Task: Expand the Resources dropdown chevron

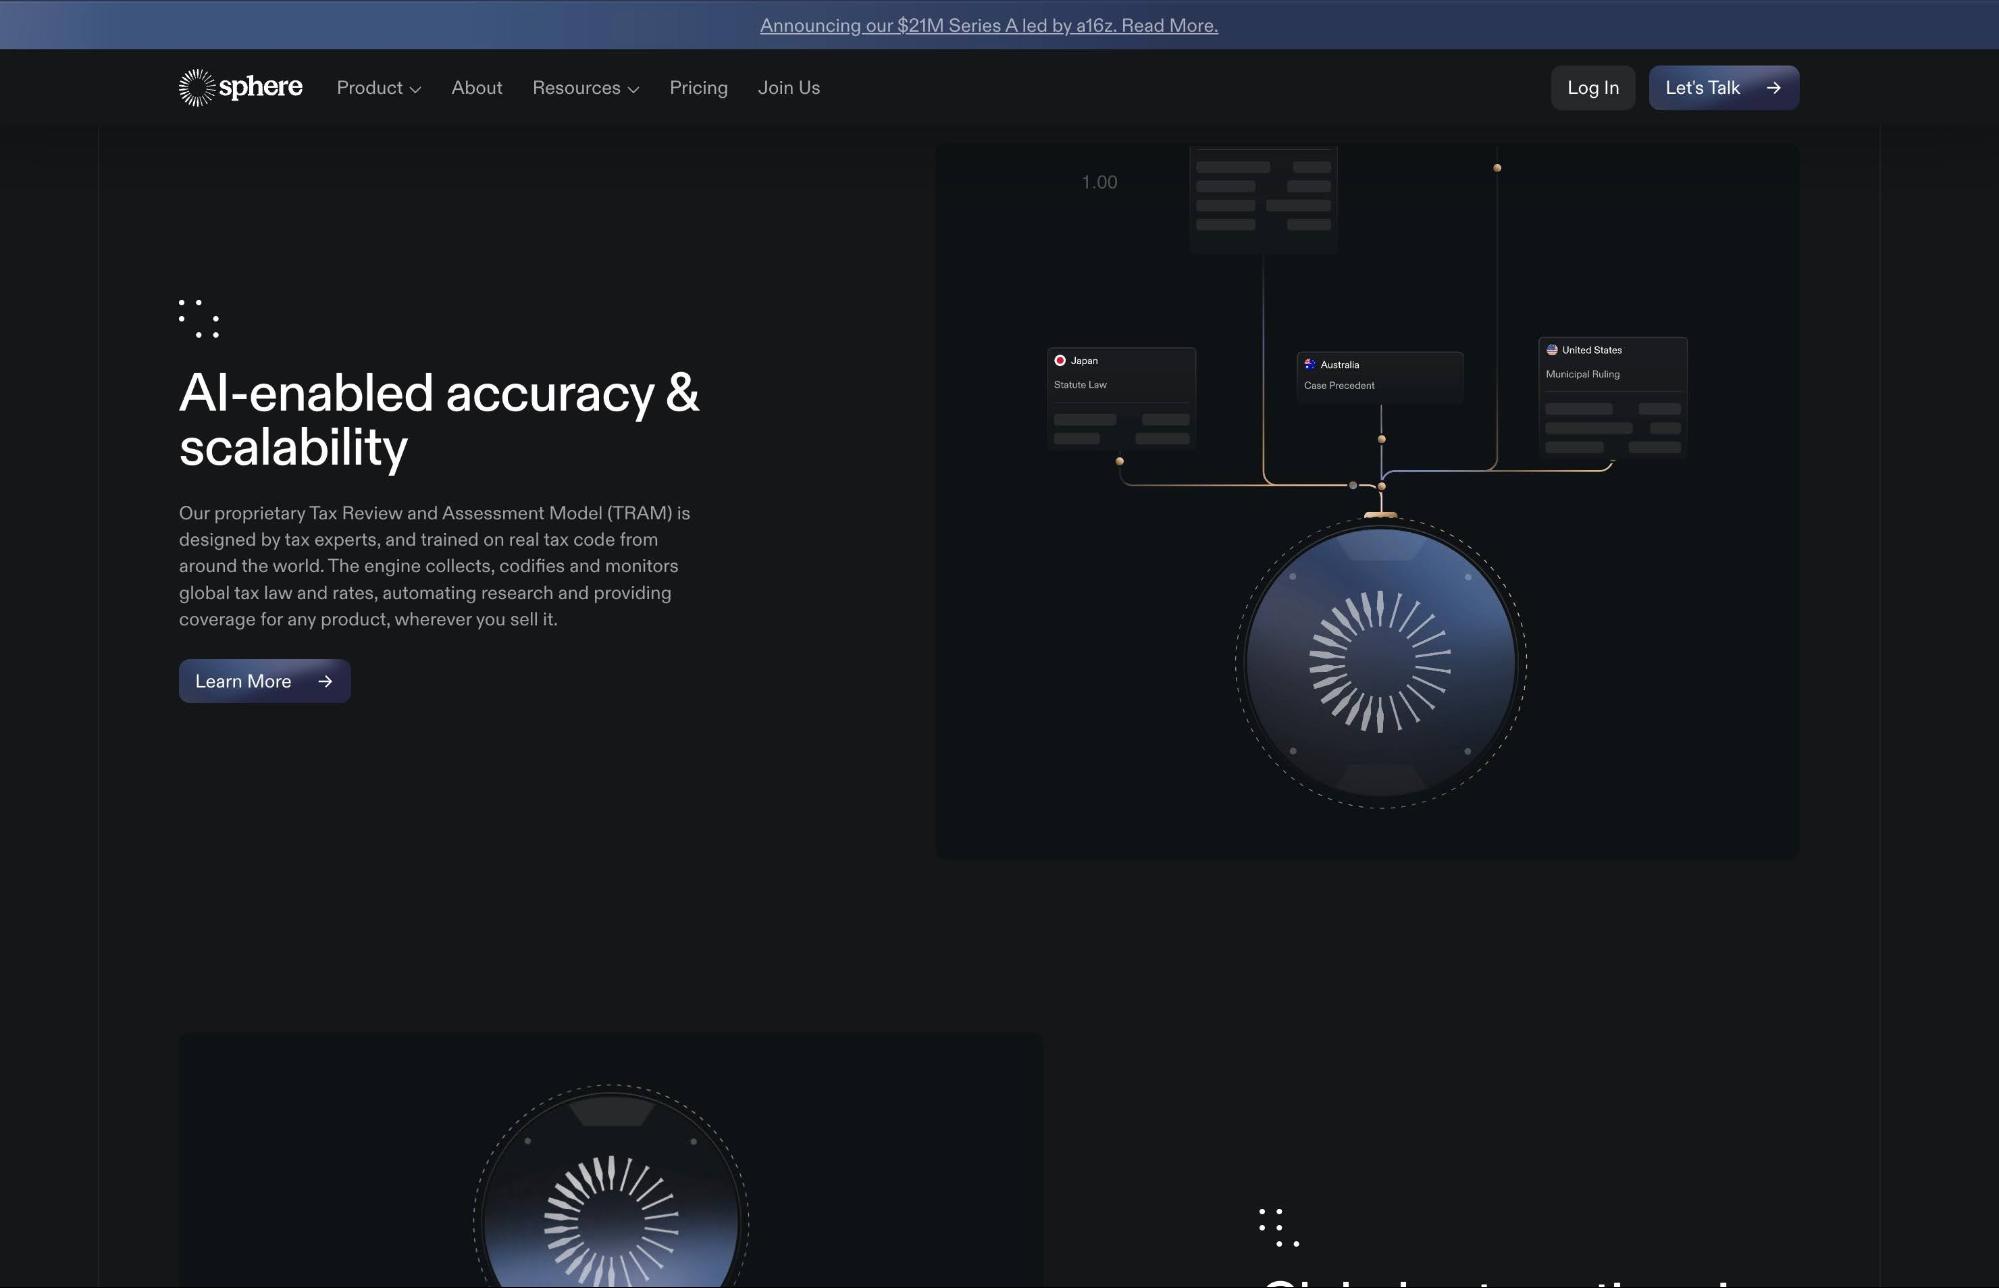Action: click(633, 89)
